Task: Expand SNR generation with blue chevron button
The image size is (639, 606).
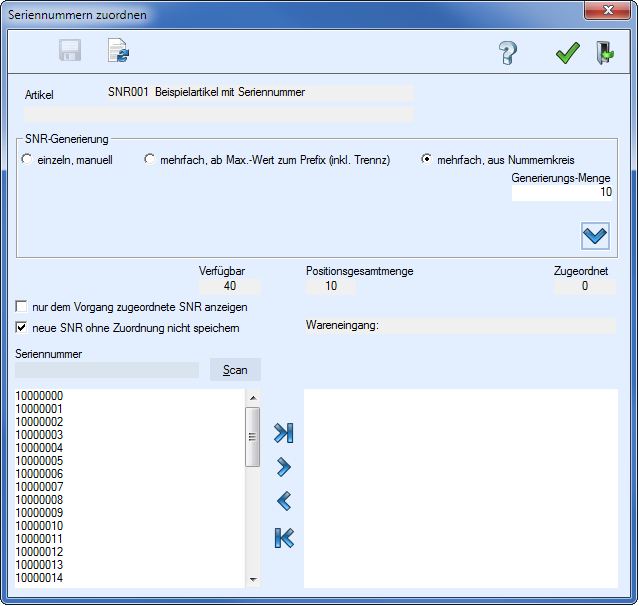Action: 595,235
